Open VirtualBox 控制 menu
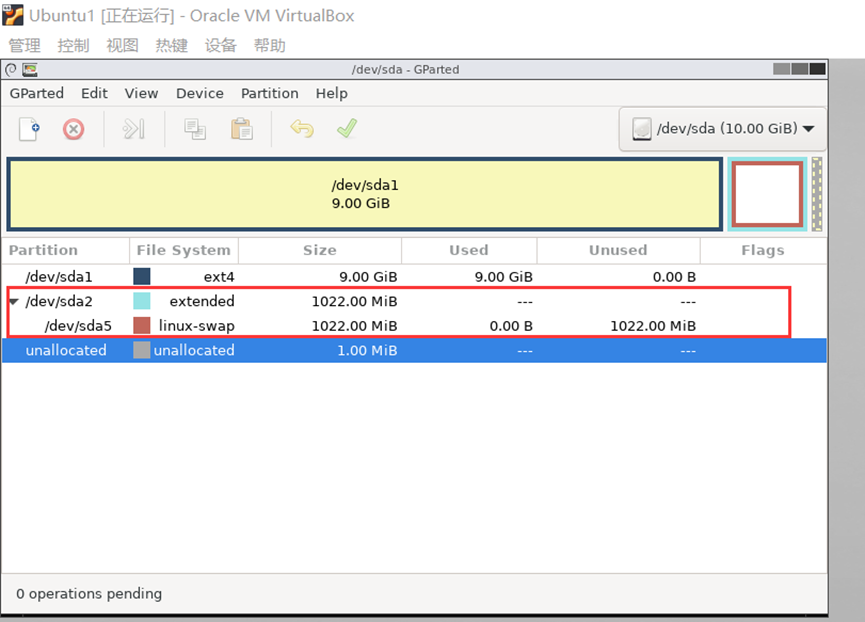The width and height of the screenshot is (865, 622). click(73, 45)
